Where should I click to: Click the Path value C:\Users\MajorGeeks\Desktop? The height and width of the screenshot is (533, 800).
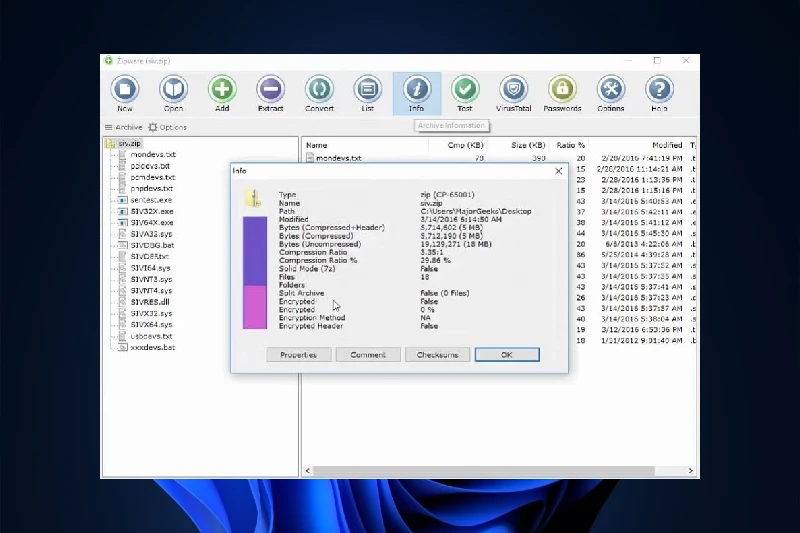(476, 211)
